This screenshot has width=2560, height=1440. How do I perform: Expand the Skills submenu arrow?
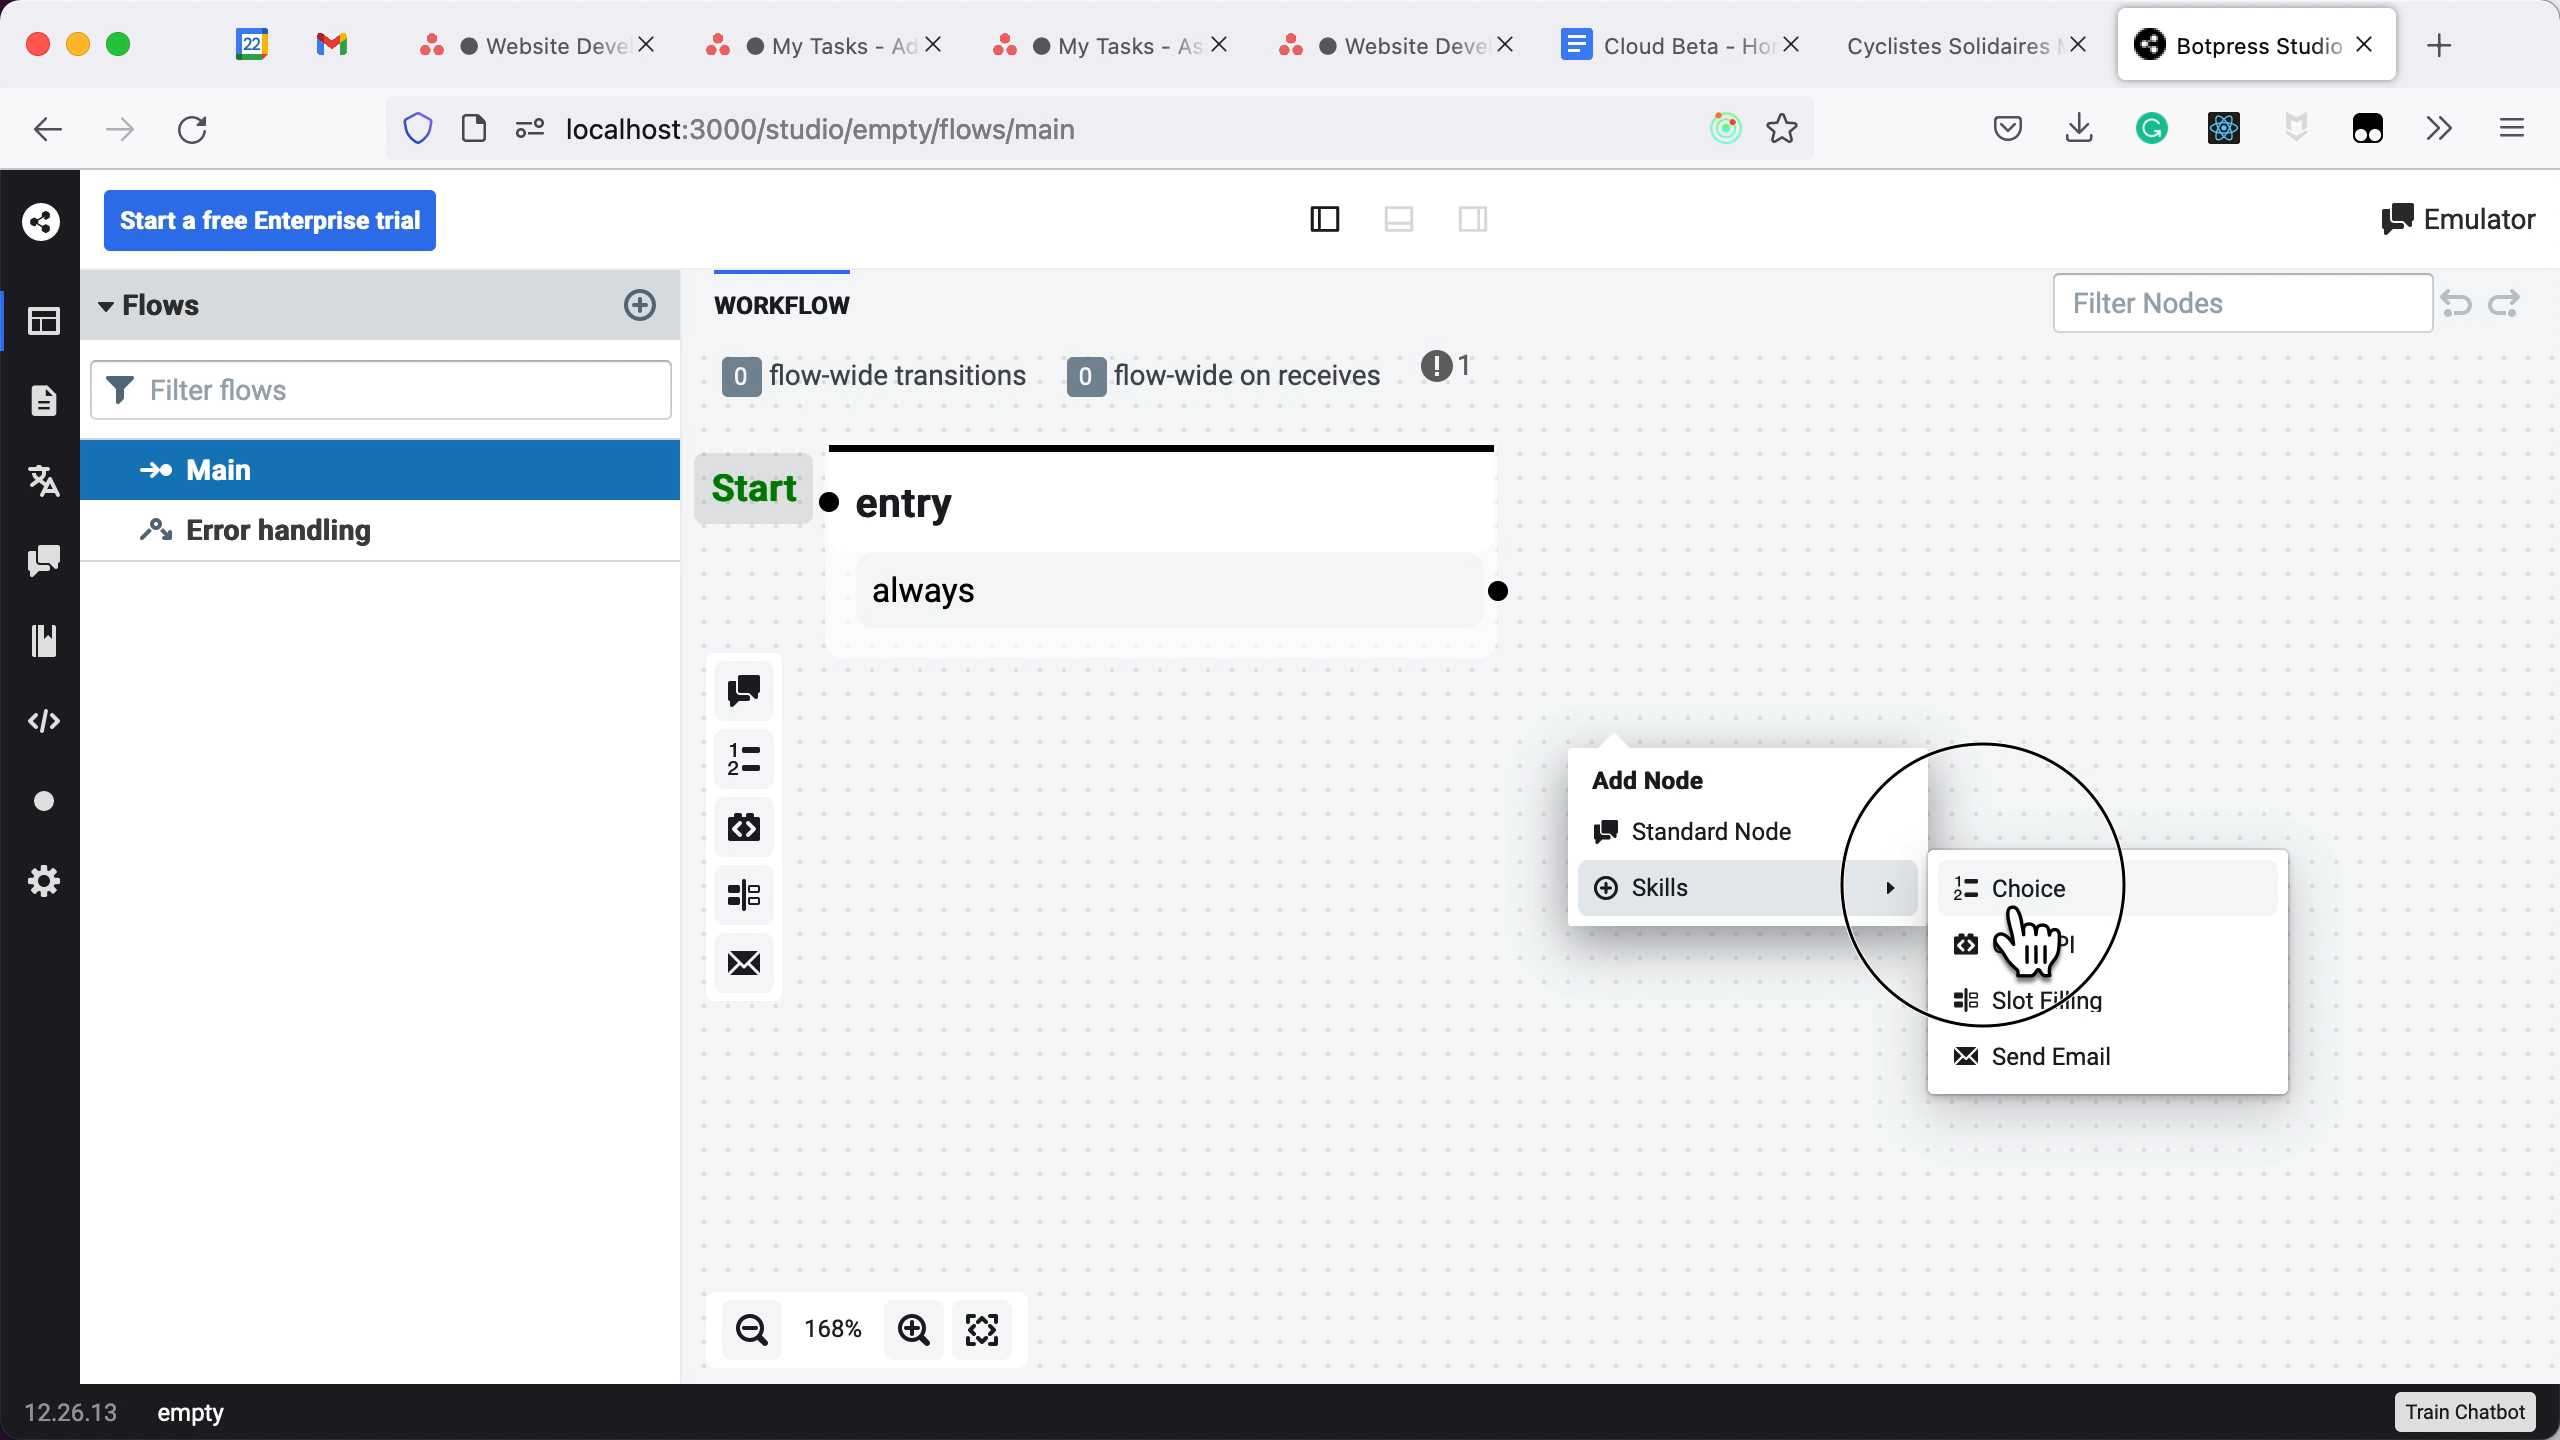pyautogui.click(x=1889, y=888)
